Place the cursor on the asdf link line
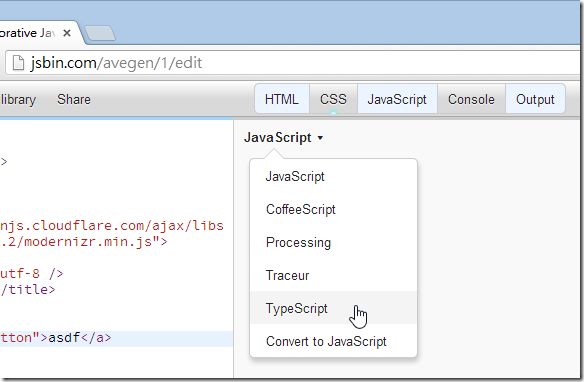 [116, 338]
